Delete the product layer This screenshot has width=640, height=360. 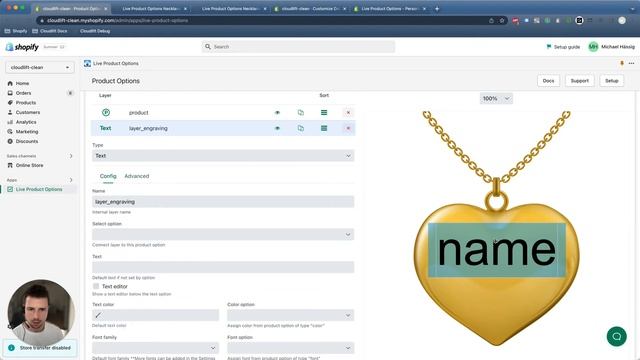click(348, 113)
